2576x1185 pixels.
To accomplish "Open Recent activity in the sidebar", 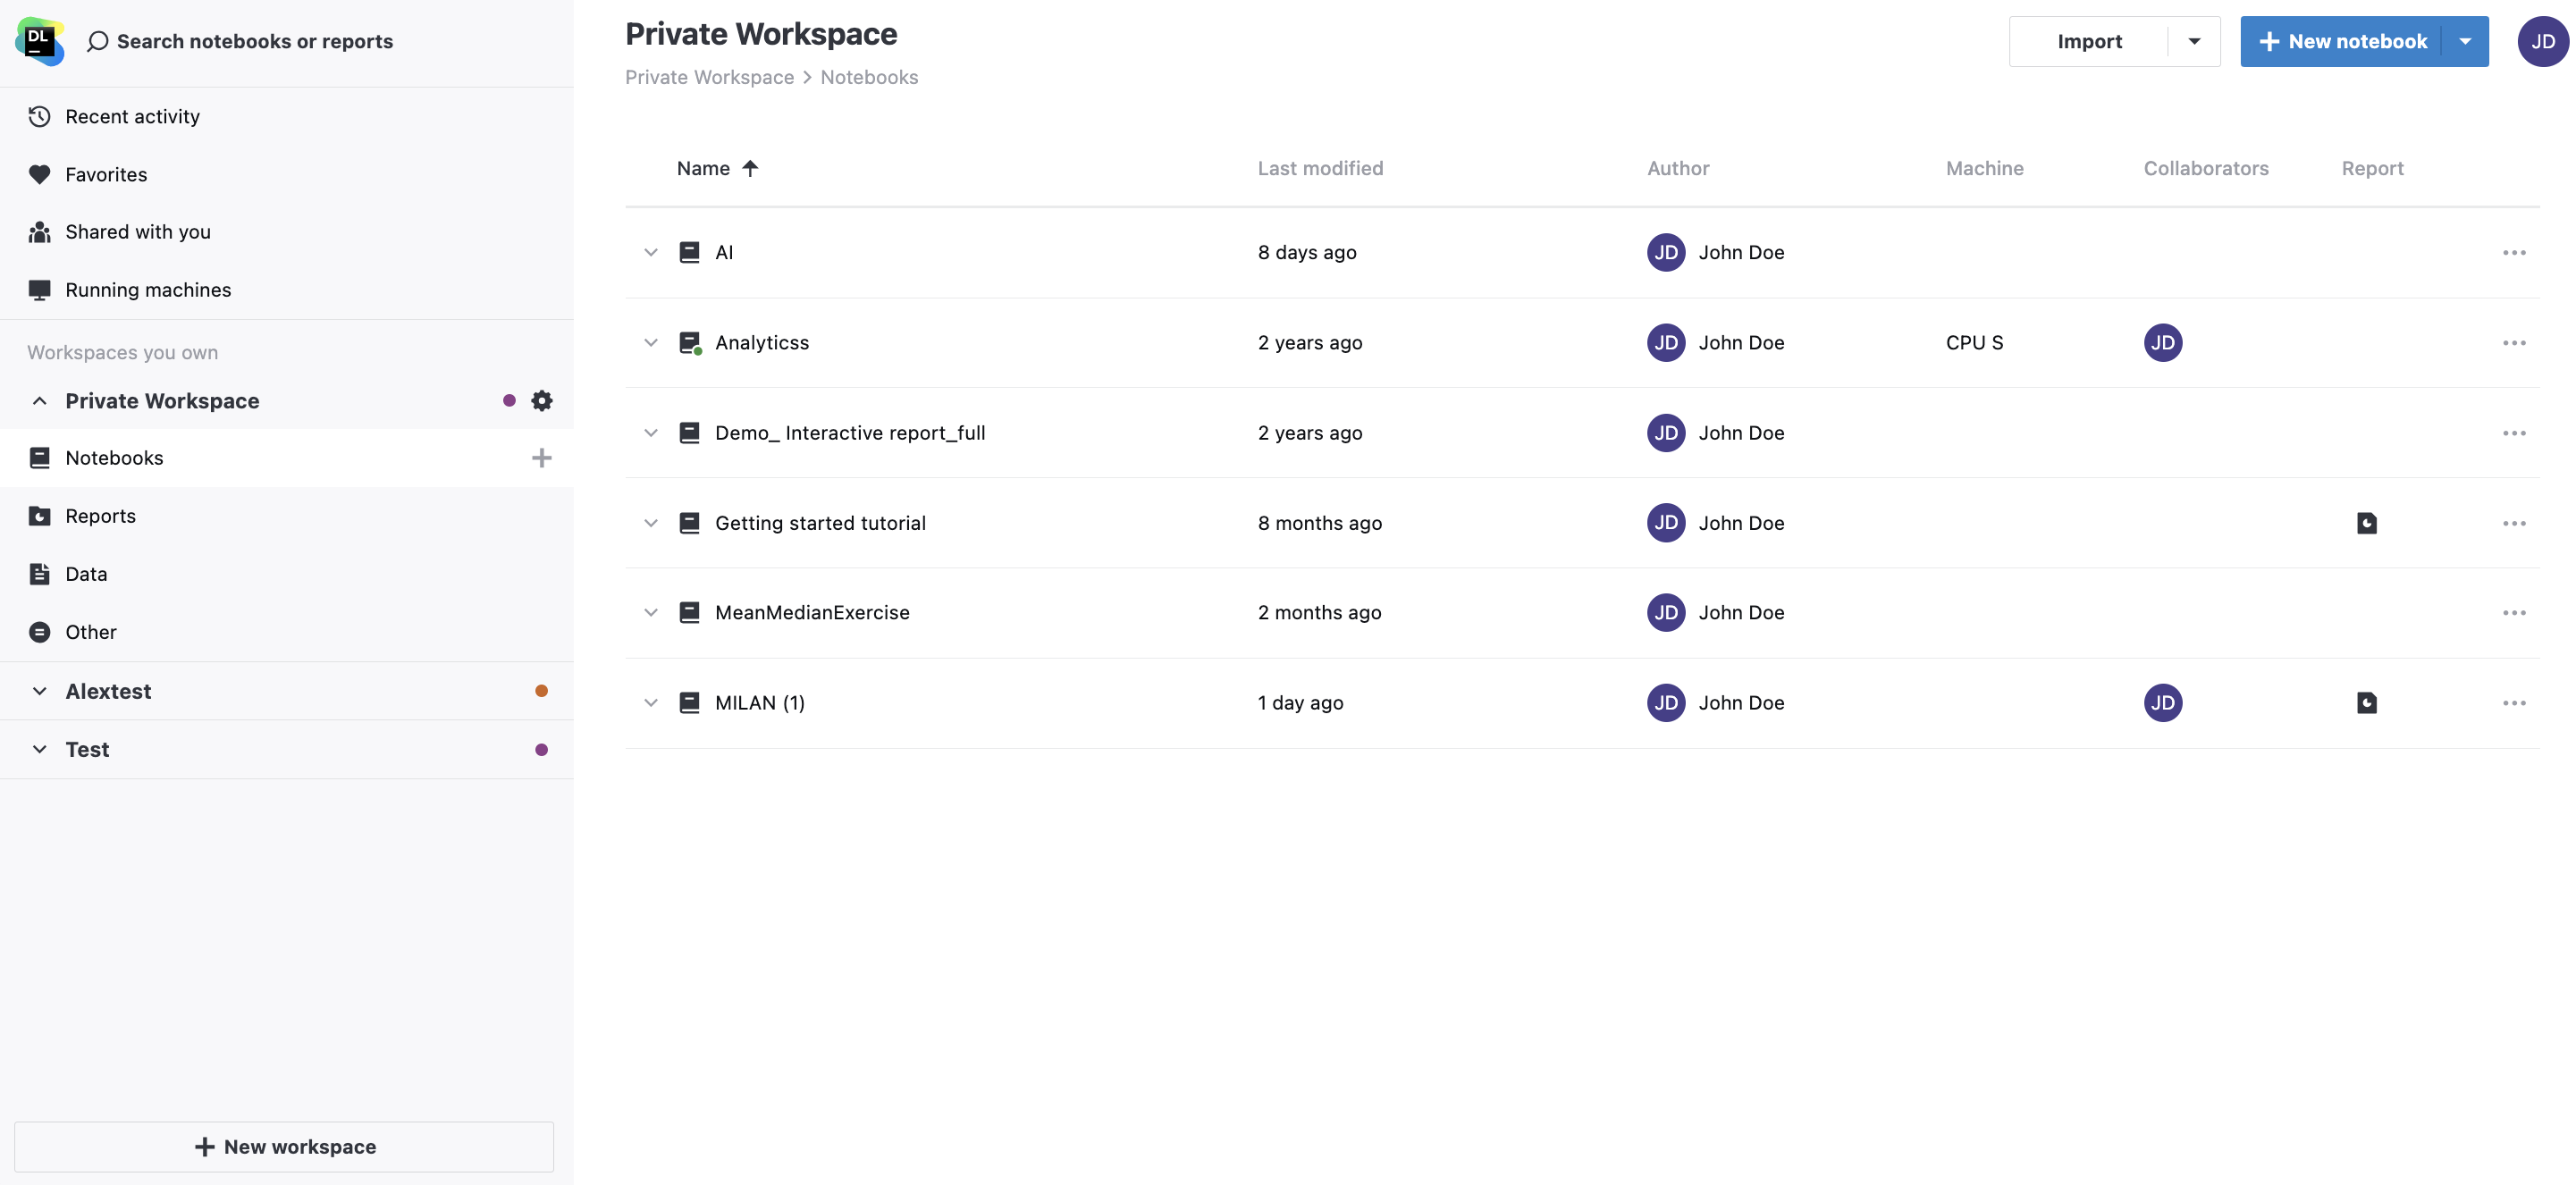I will [131, 115].
